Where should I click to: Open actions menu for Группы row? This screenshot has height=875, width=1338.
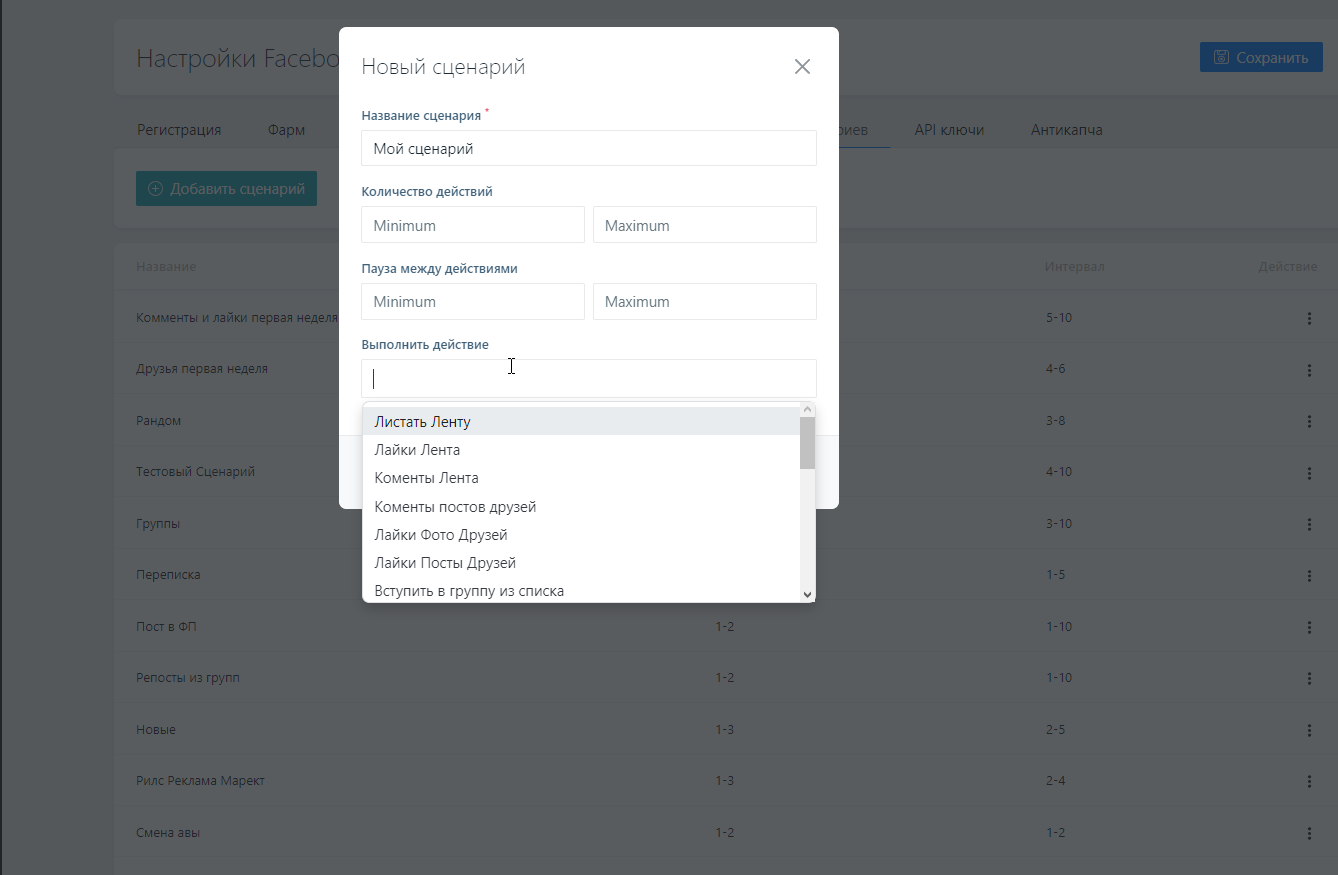coord(1308,524)
